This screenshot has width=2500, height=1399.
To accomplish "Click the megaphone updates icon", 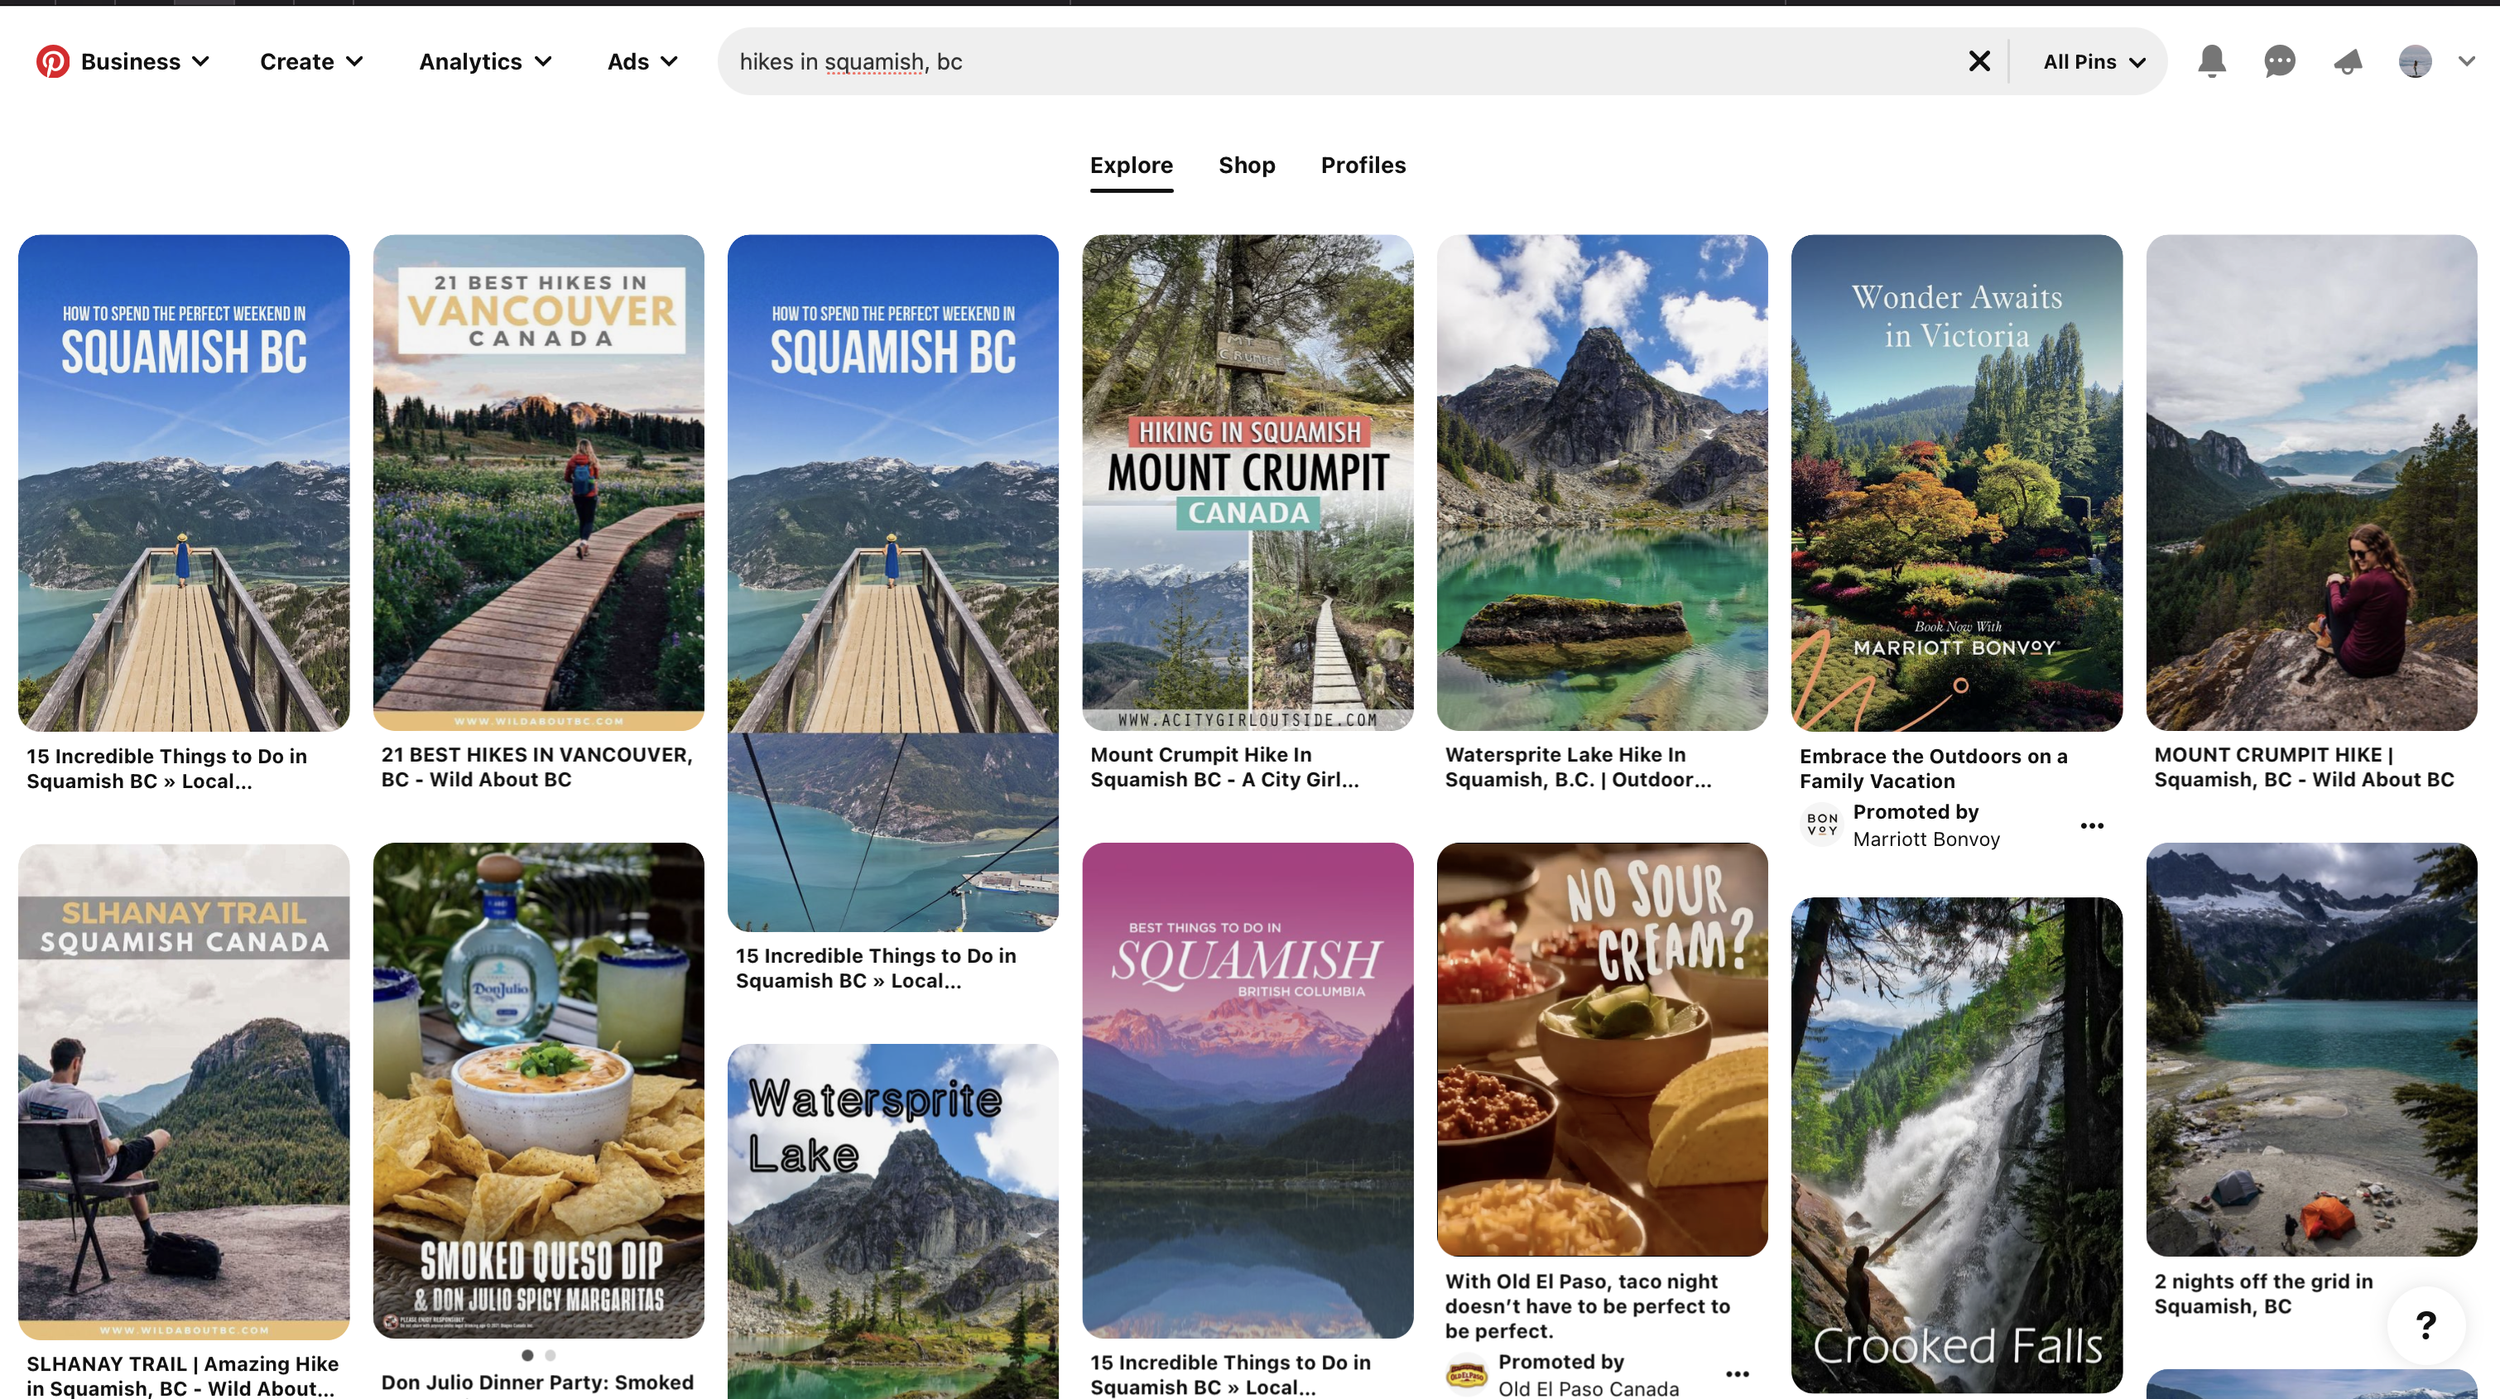I will (2347, 62).
